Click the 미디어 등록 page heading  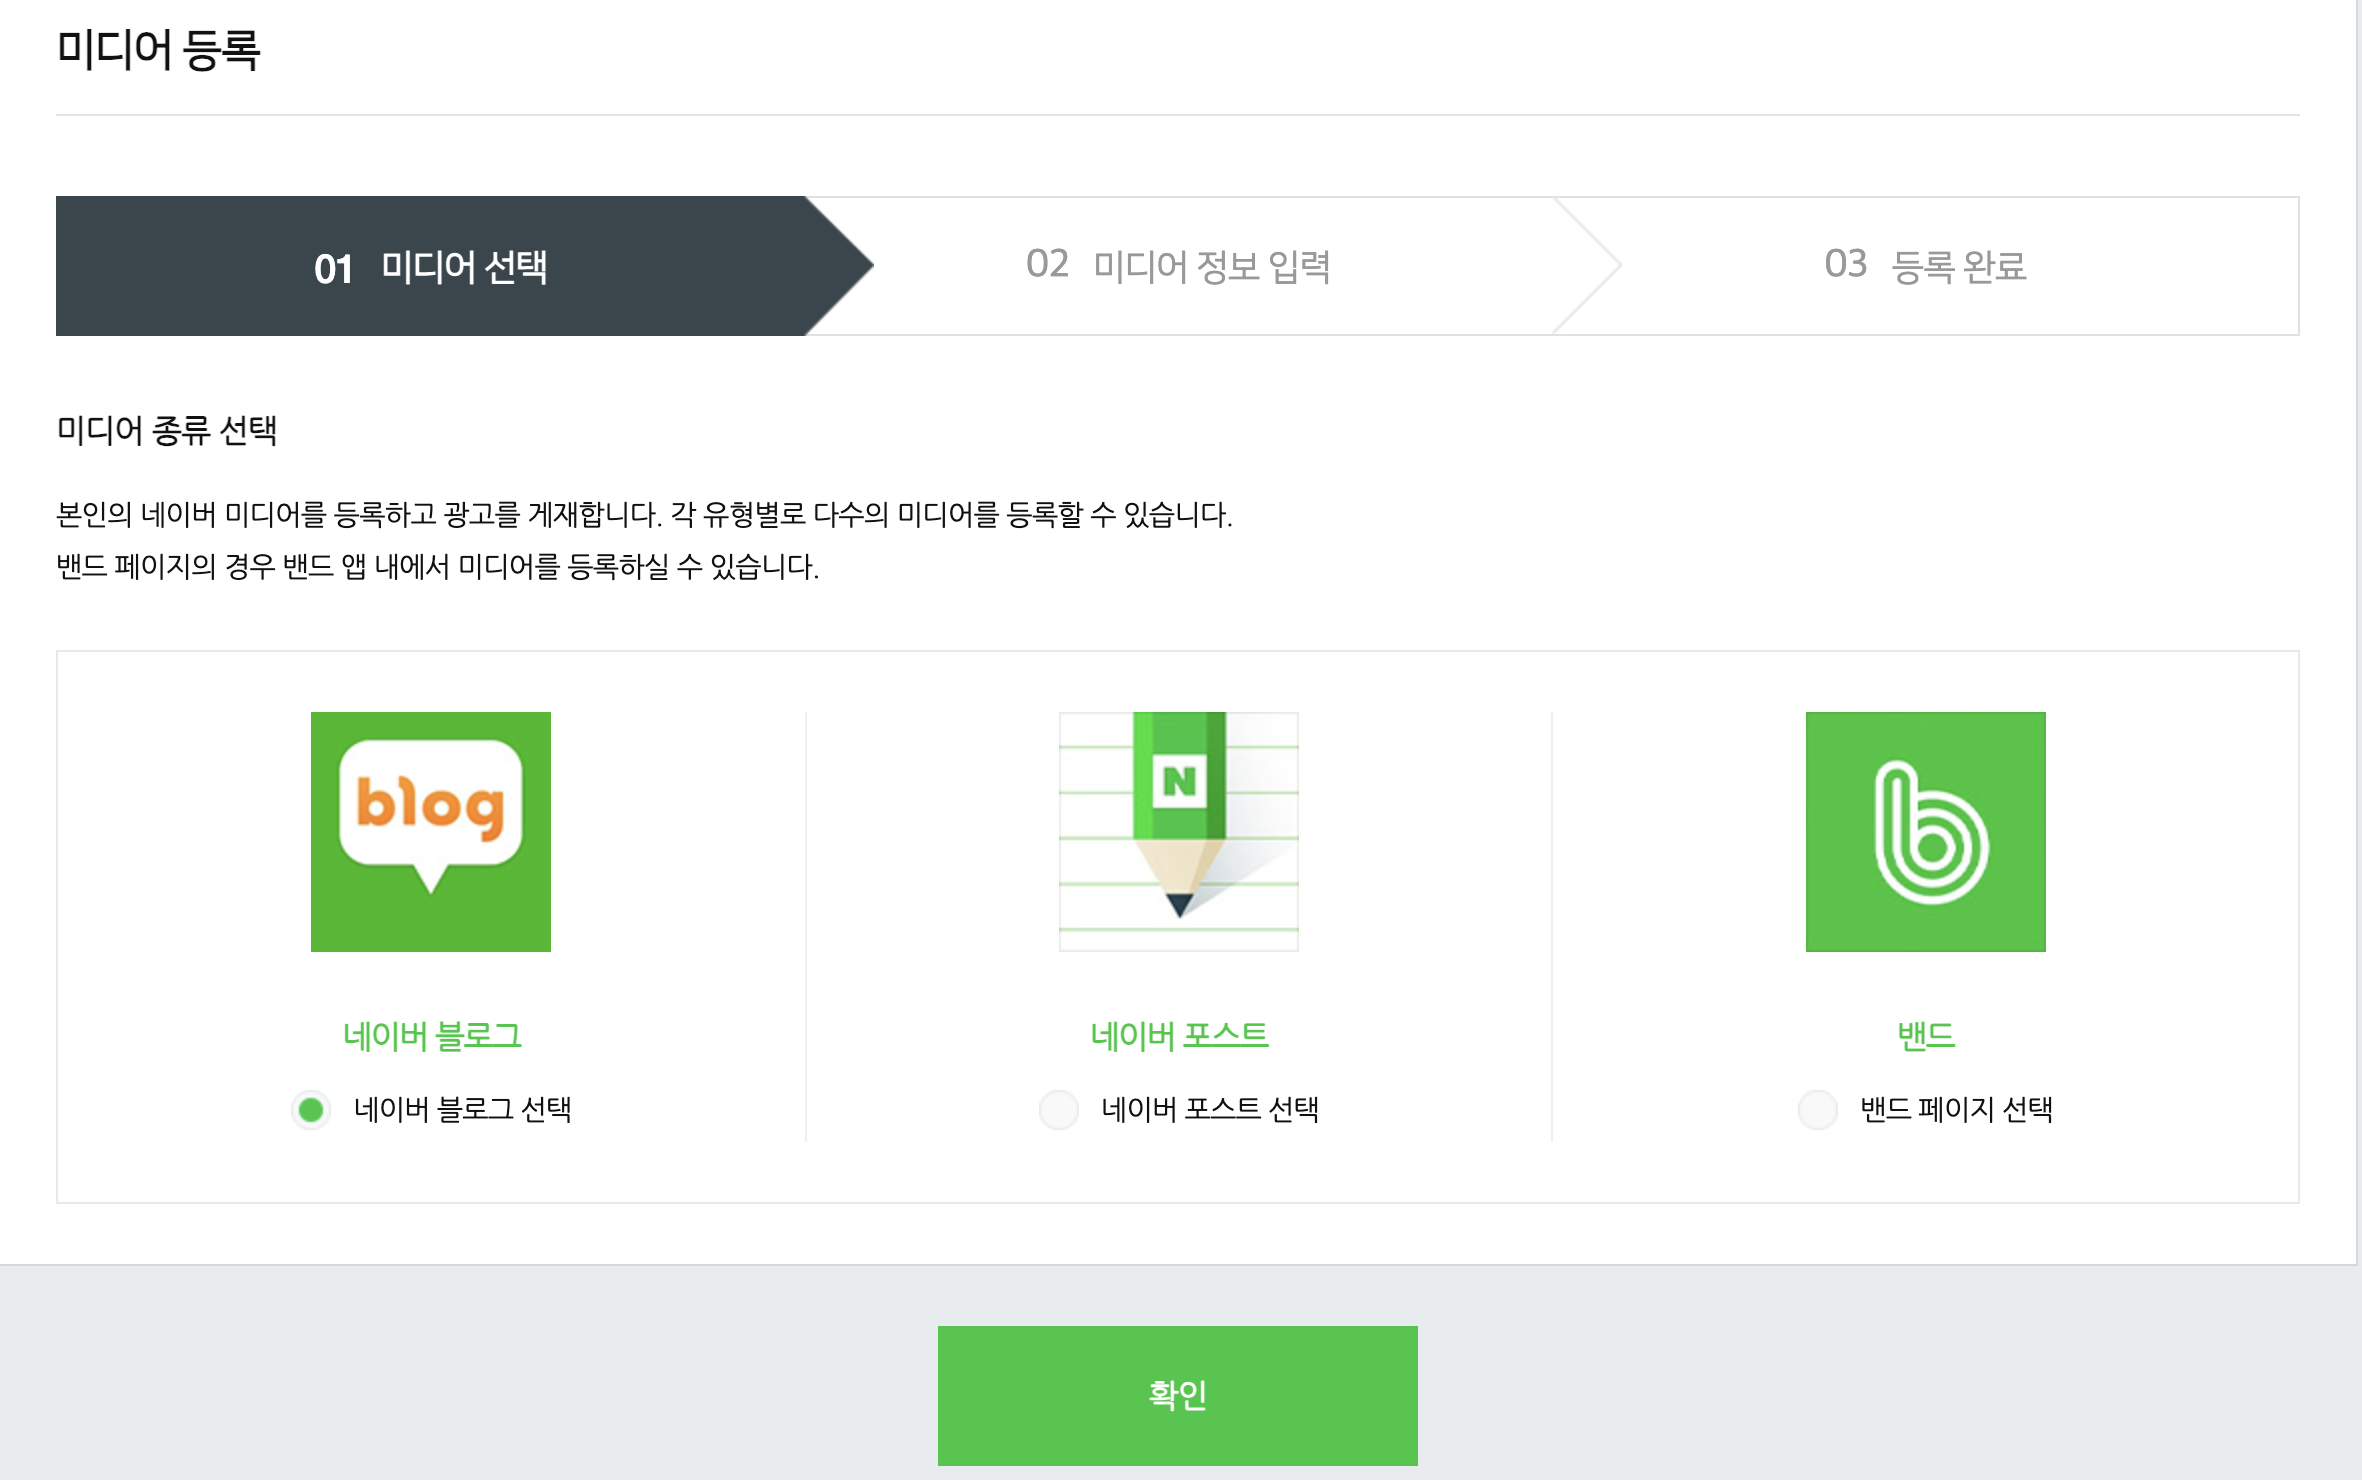tap(158, 49)
